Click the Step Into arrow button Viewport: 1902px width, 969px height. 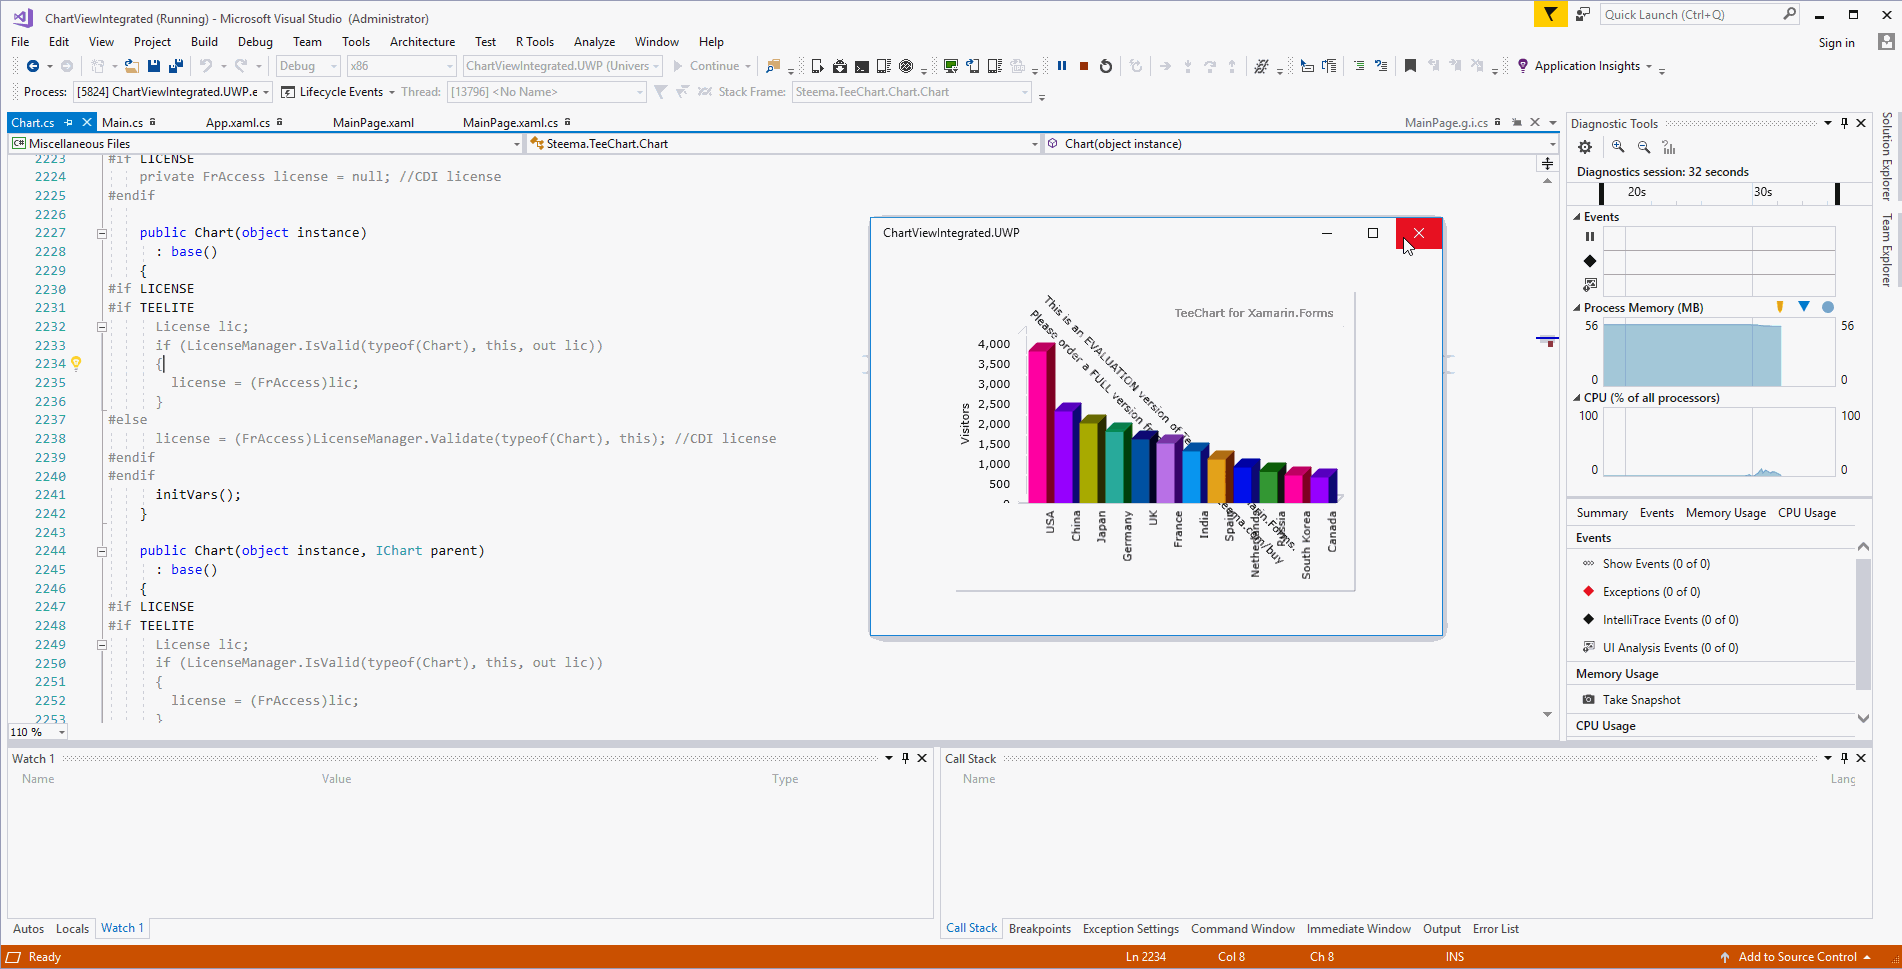click(x=1188, y=66)
